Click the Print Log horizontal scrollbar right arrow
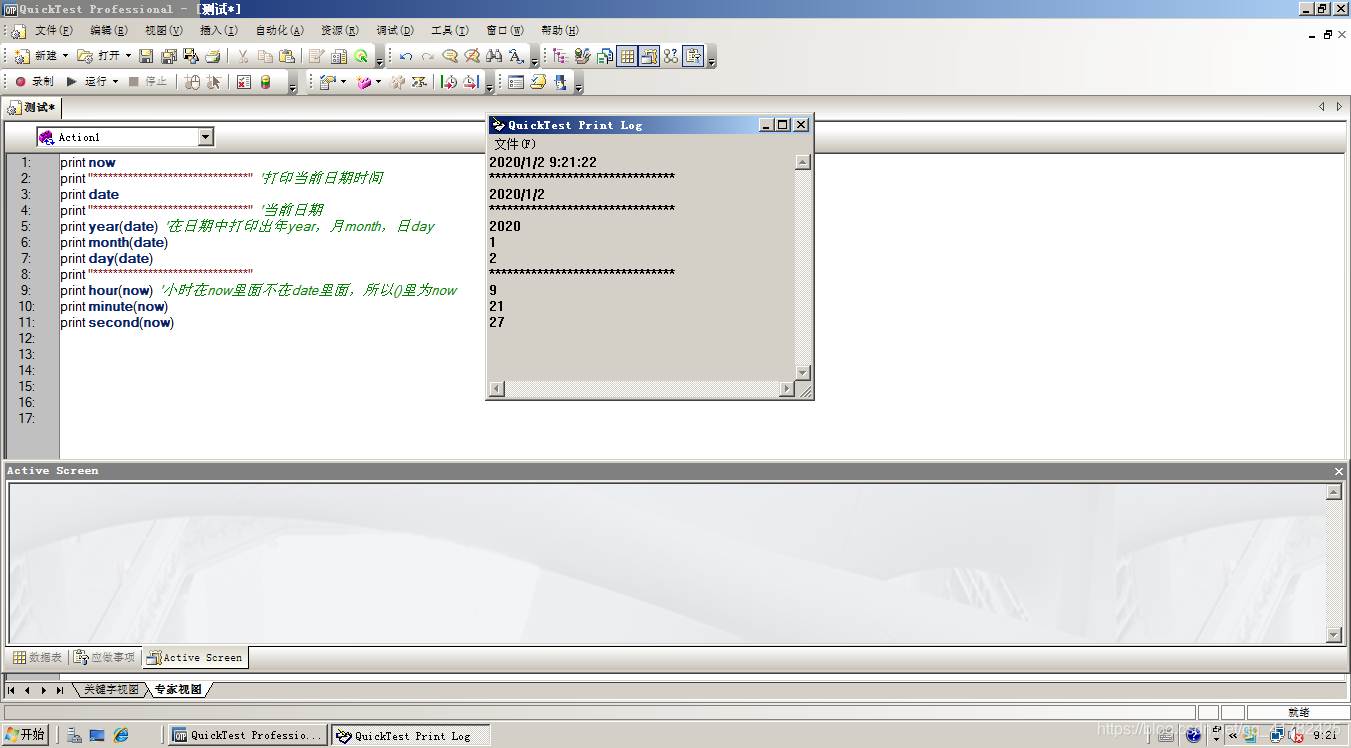1351x748 pixels. pos(786,389)
